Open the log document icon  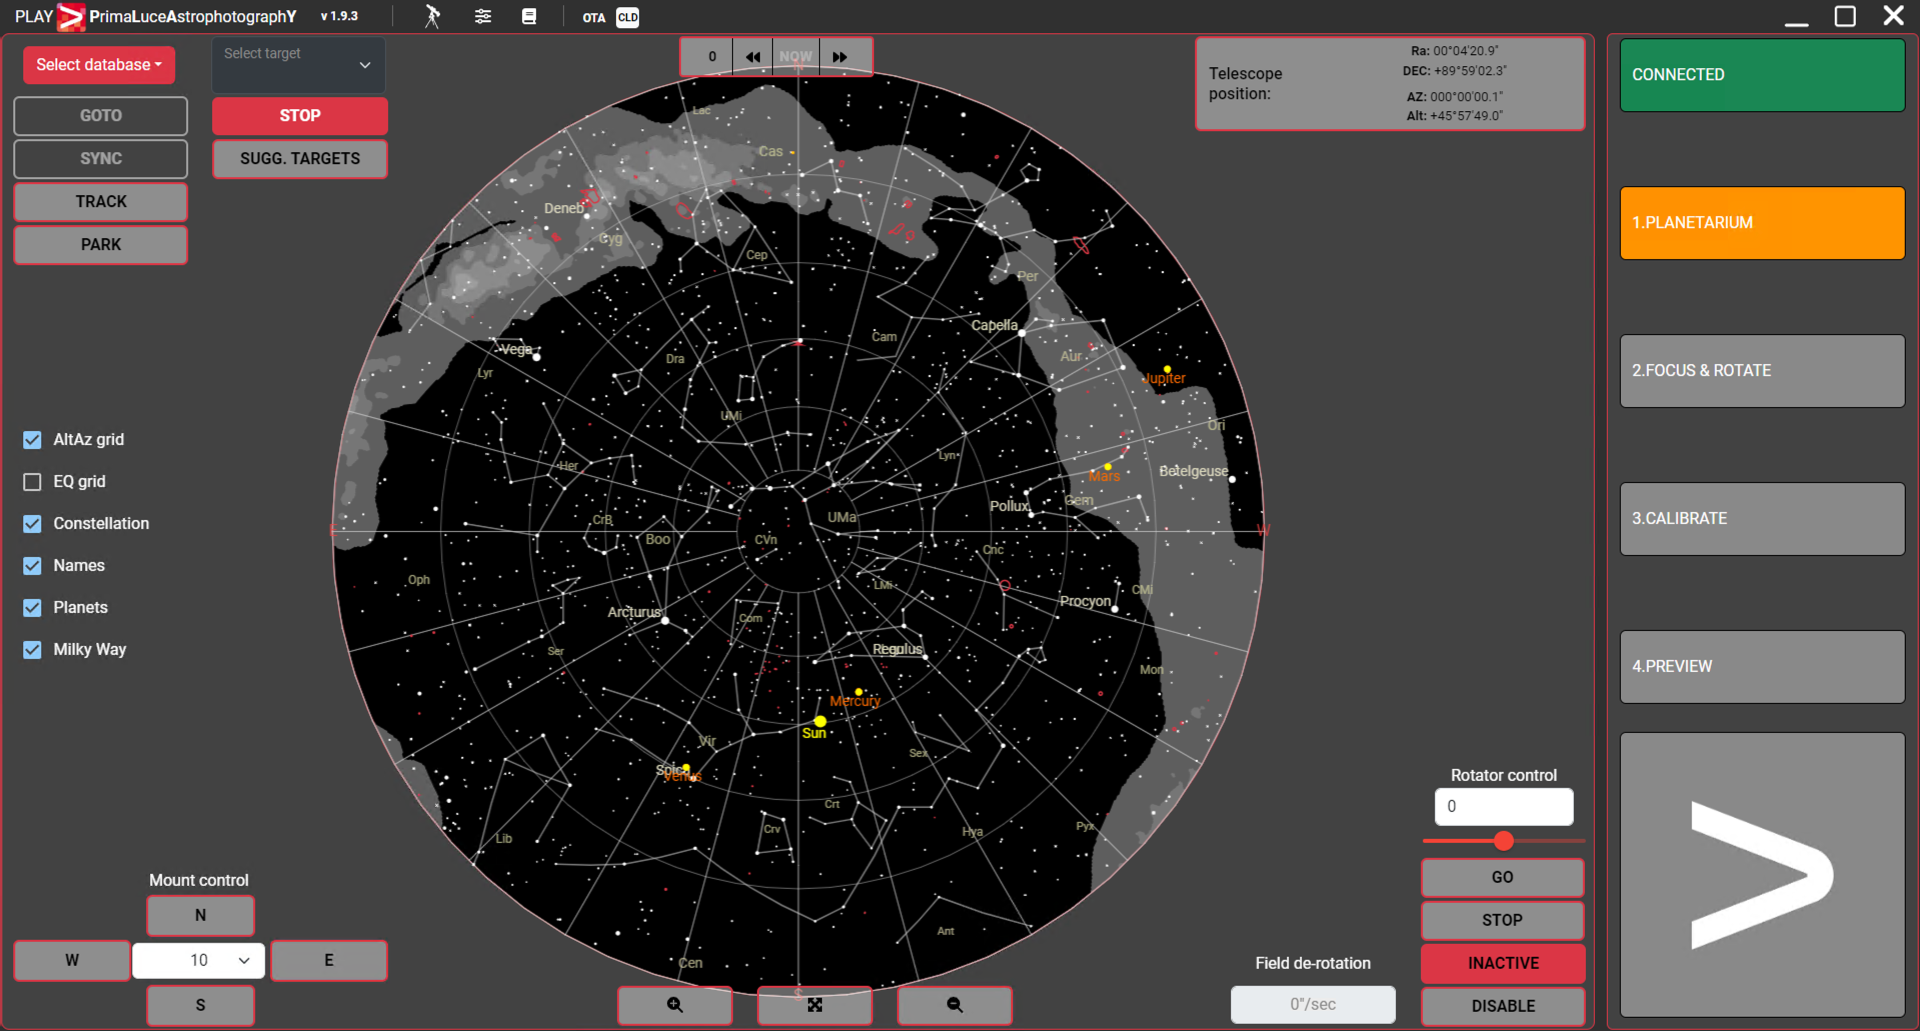[529, 16]
